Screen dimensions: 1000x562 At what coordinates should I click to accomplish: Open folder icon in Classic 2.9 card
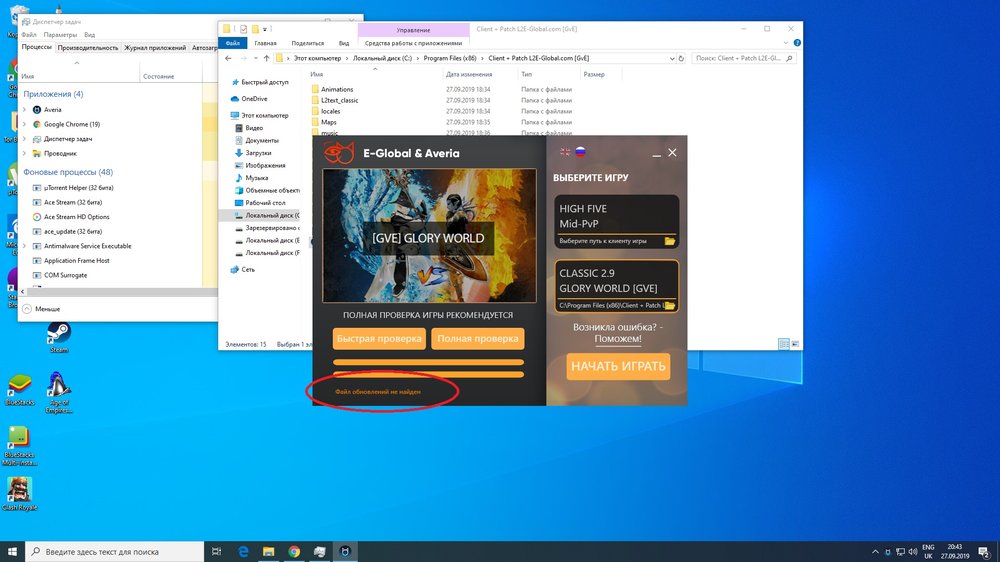669,305
